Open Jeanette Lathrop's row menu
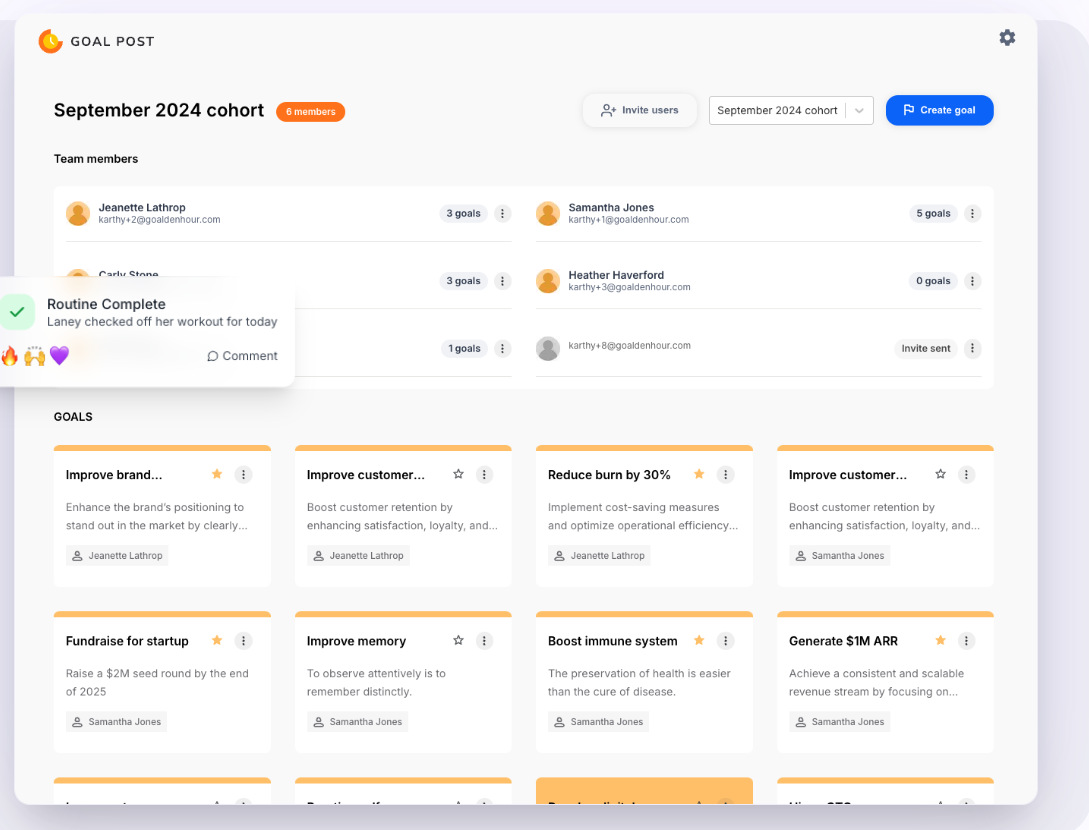 click(502, 213)
